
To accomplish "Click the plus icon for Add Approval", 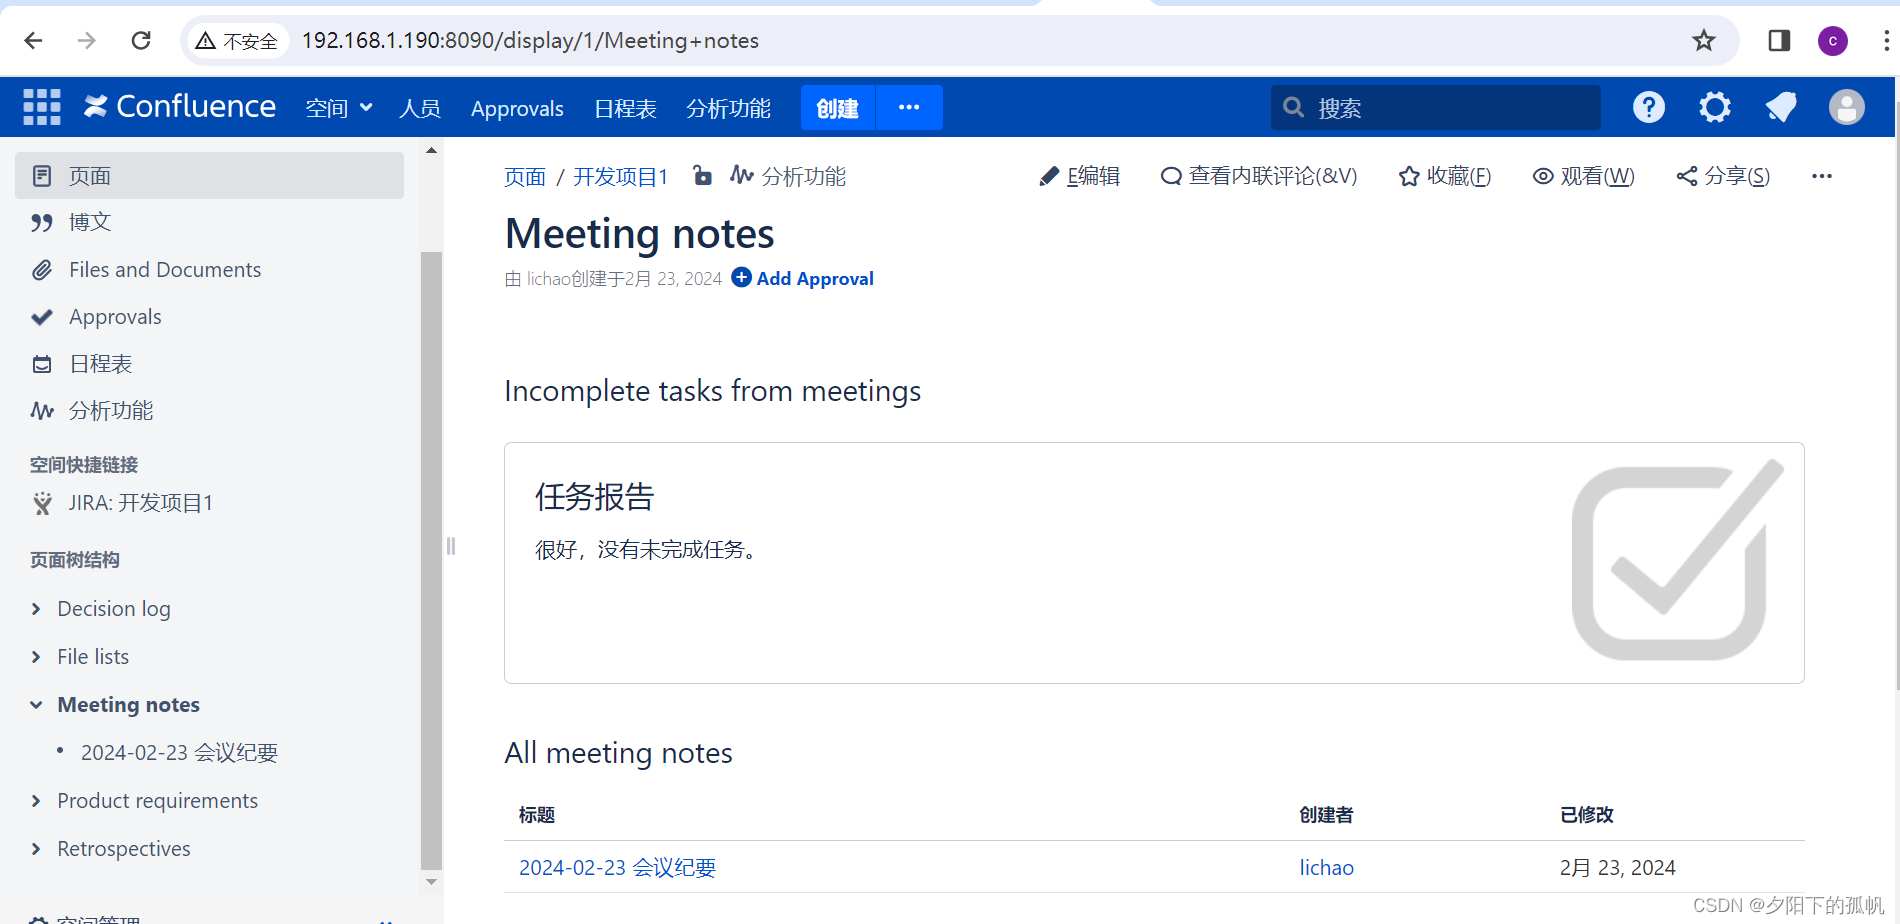I will [x=741, y=277].
